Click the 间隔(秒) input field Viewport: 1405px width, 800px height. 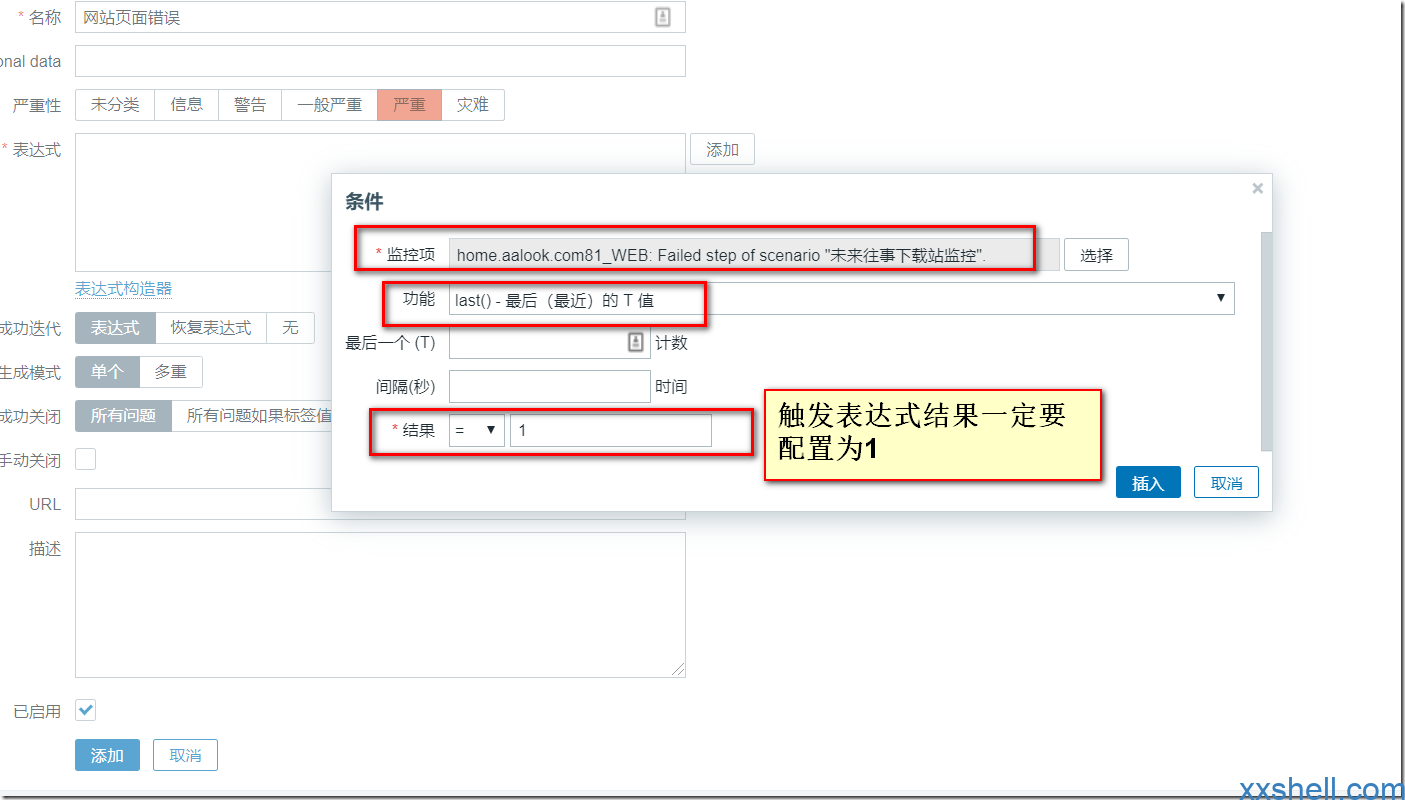549,386
